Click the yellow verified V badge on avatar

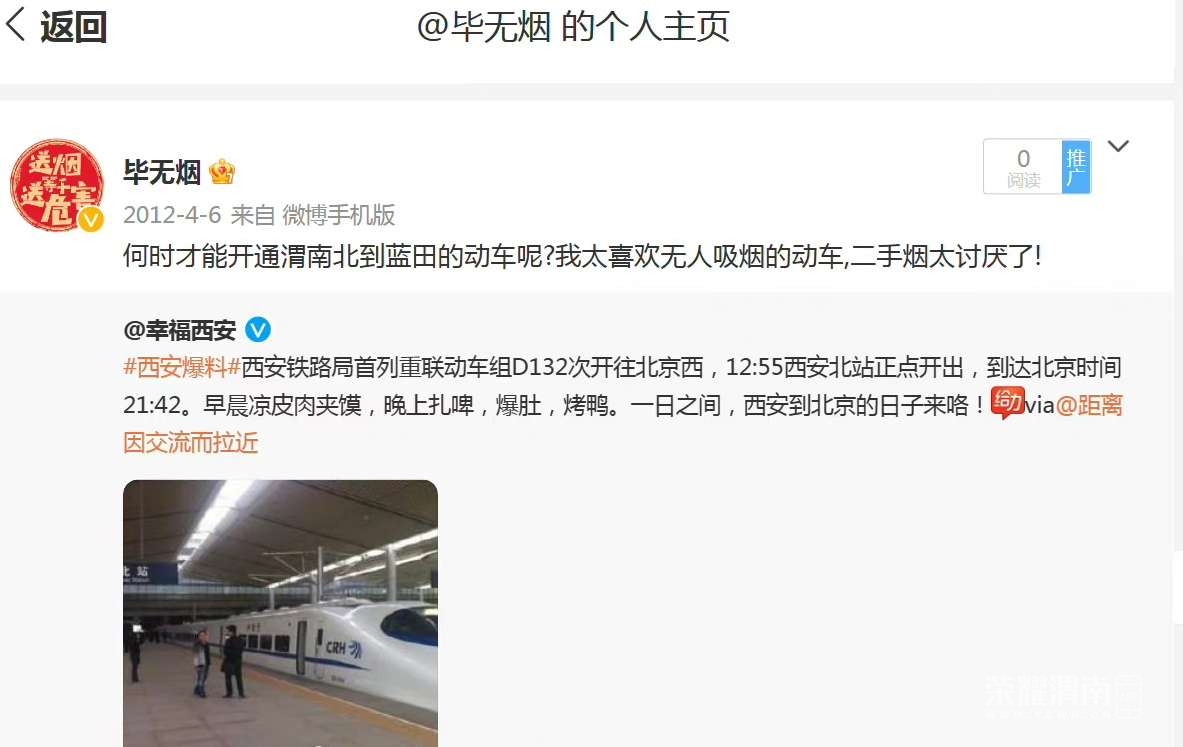pyautogui.click(x=91, y=220)
